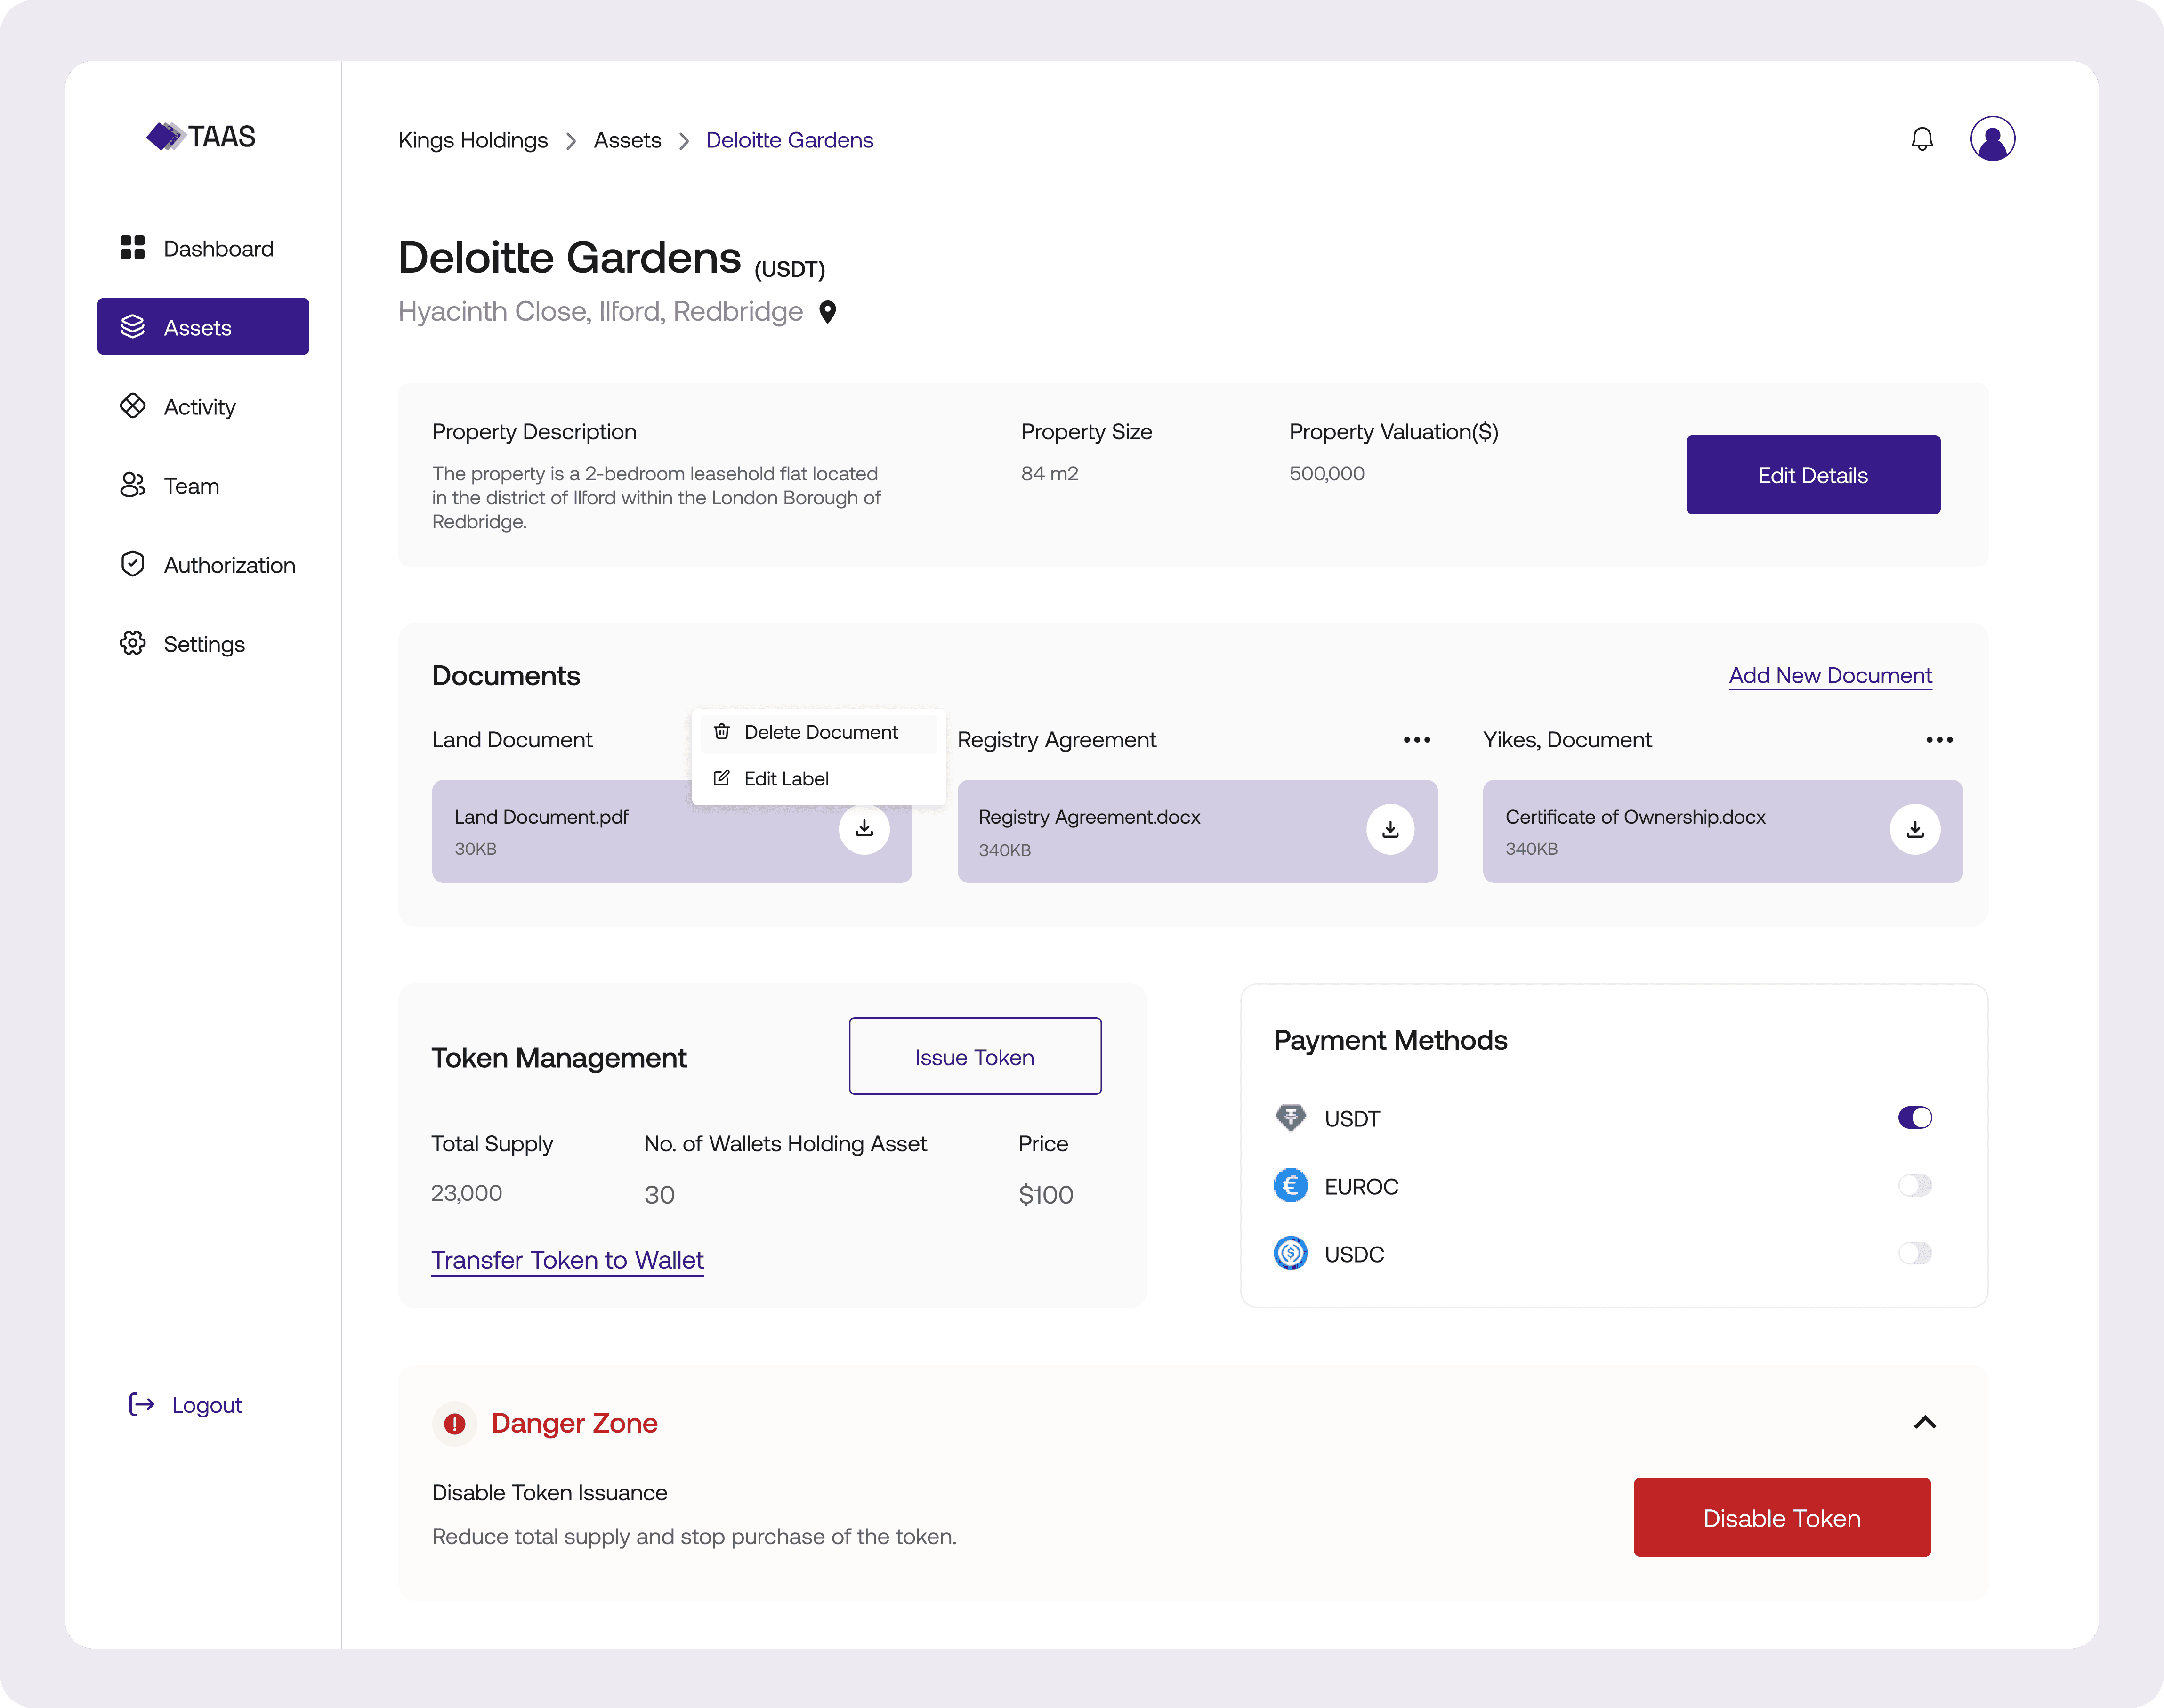Open Registry Agreement three-dot menu
The image size is (2164, 1708).
[1416, 740]
